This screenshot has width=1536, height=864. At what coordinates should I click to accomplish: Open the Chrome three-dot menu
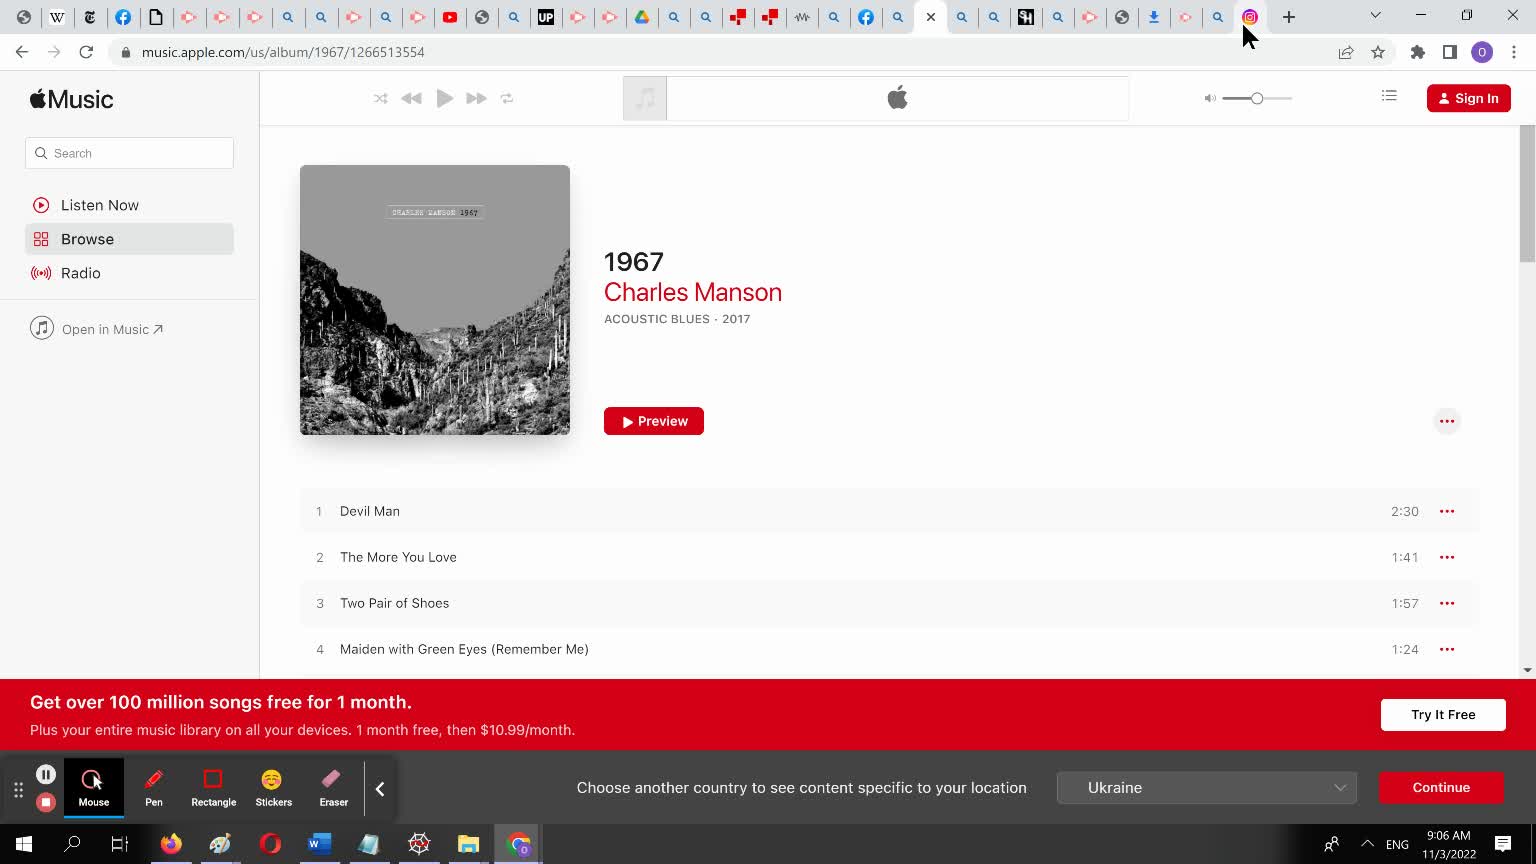coord(1514,52)
